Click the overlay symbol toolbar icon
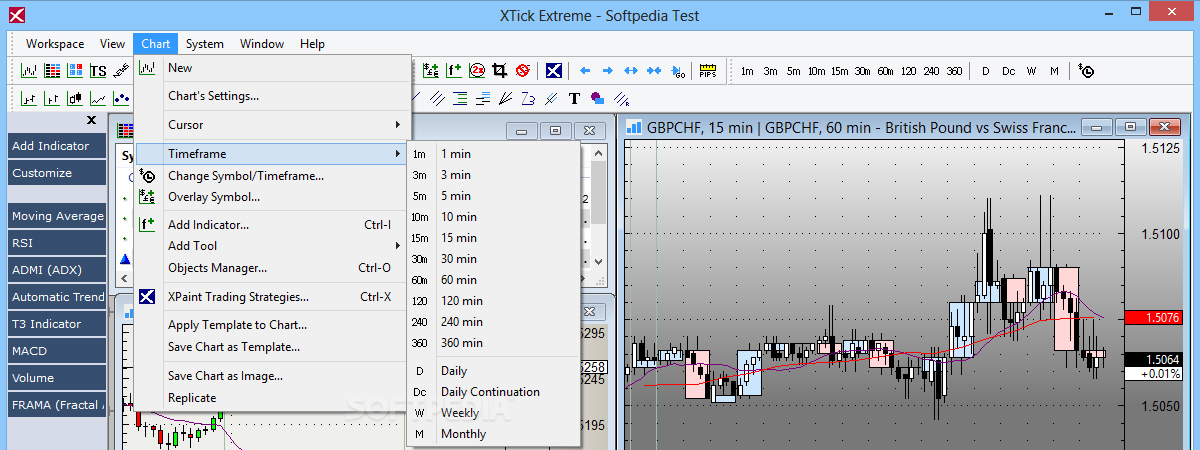 (x=431, y=70)
